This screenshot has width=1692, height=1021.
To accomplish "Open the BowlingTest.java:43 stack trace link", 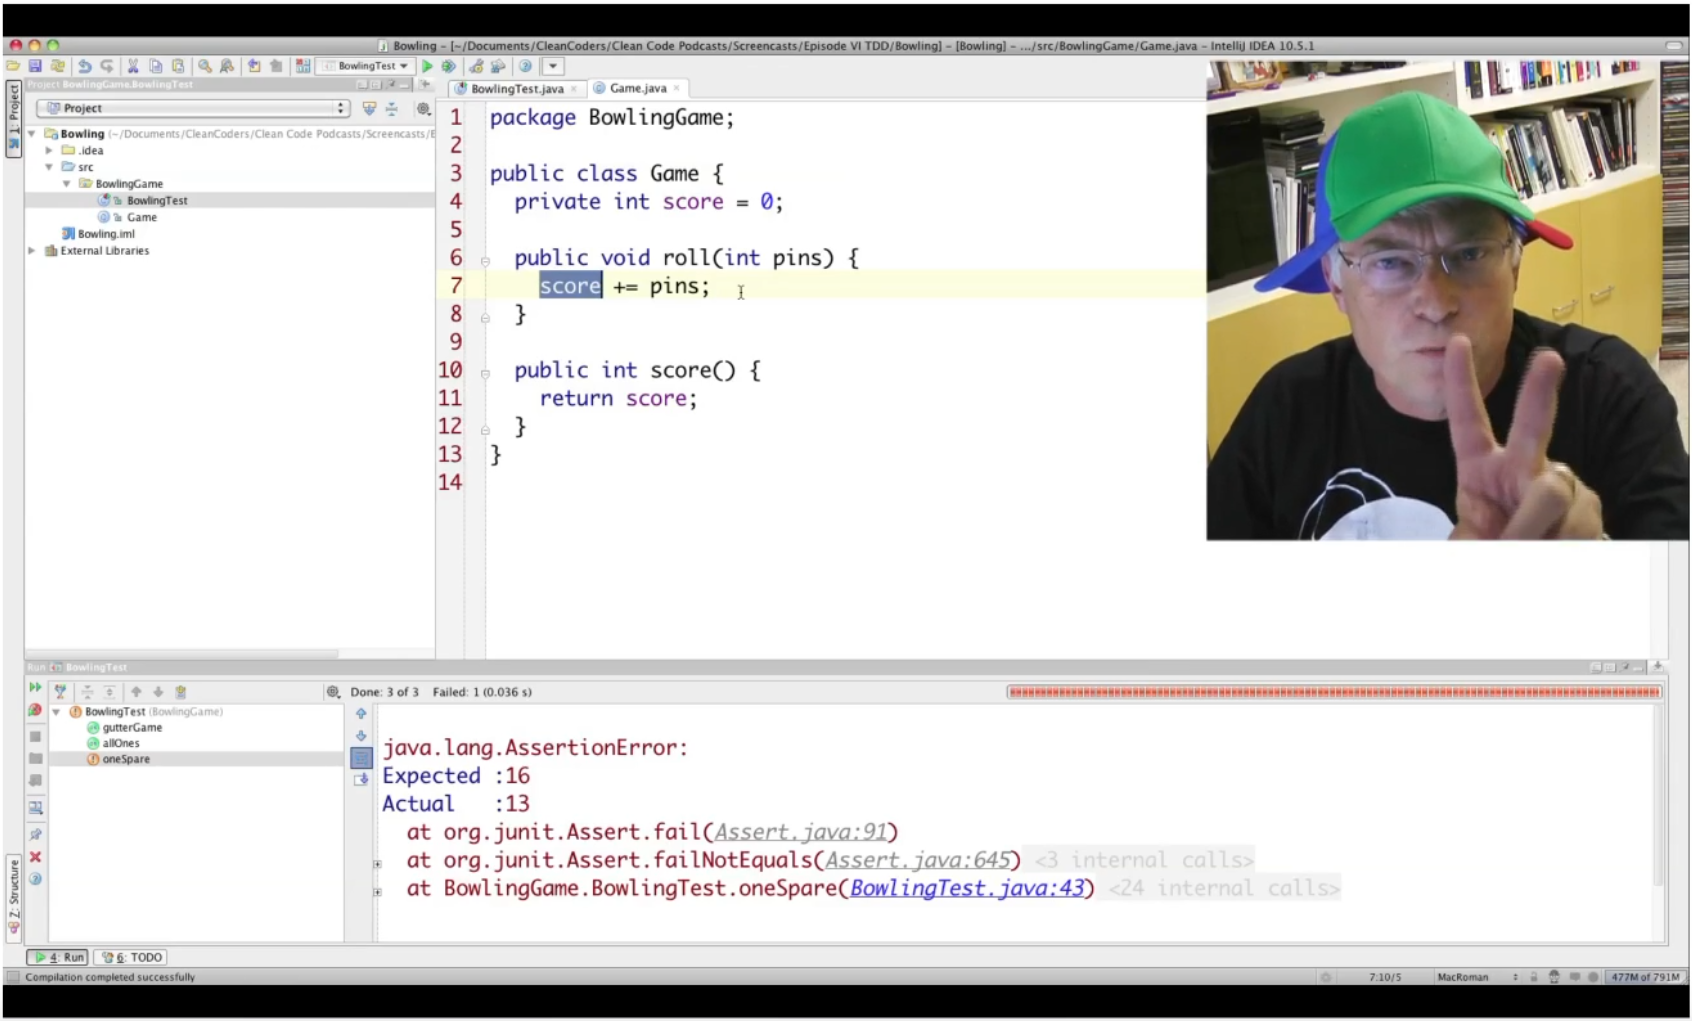I will 967,888.
